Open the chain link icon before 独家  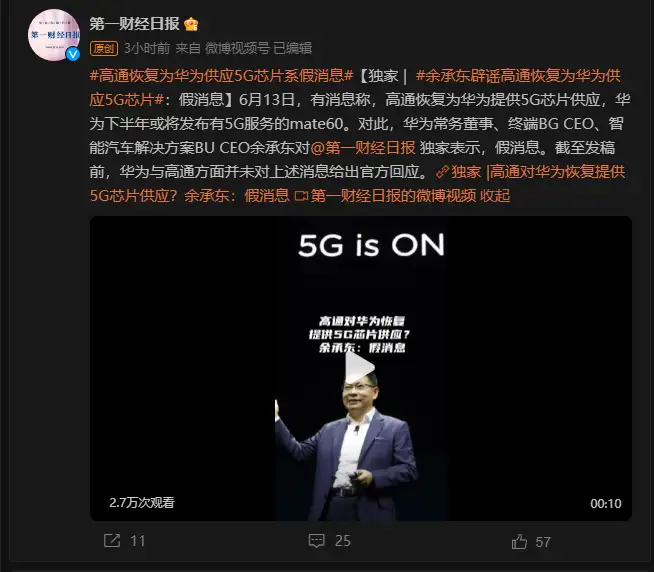coord(442,172)
